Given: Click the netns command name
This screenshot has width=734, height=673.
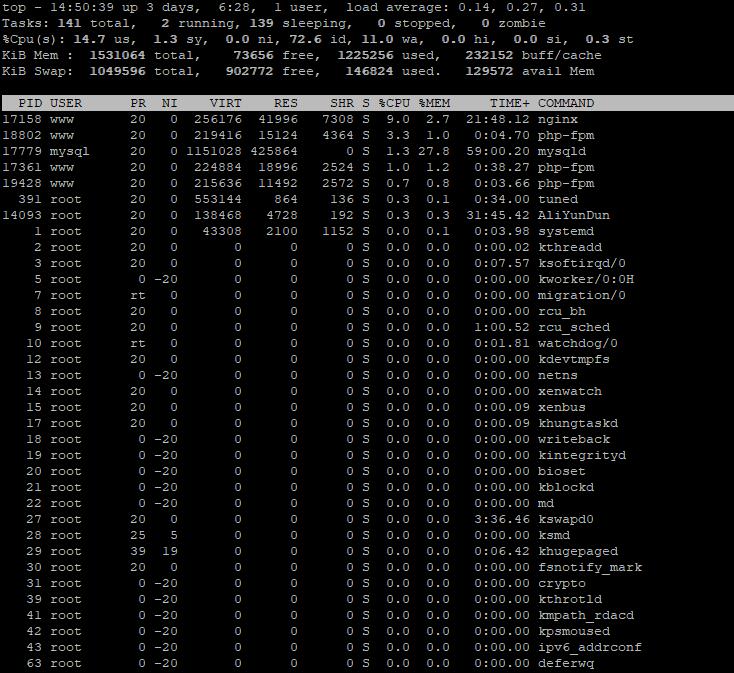Looking at the screenshot, I should (558, 375).
